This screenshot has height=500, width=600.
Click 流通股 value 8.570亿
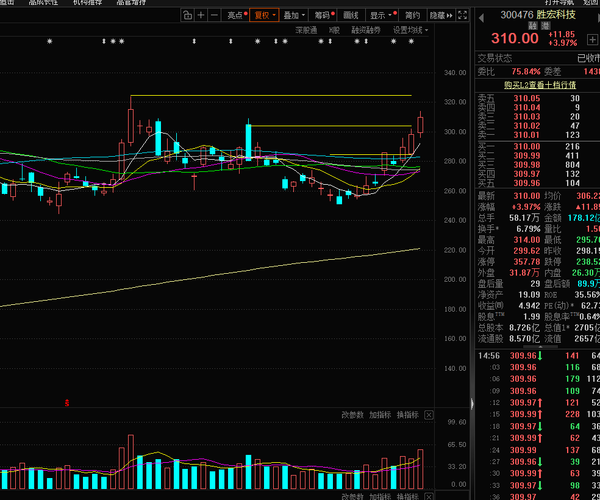tap(524, 339)
